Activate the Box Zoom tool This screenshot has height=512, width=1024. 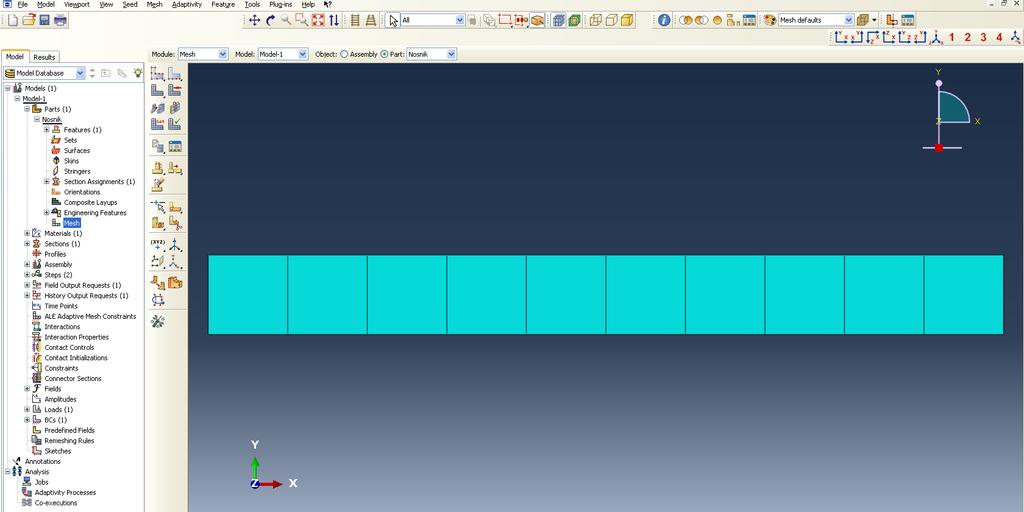click(302, 20)
